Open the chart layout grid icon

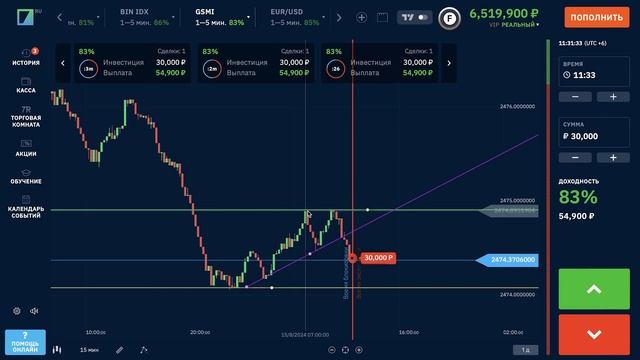(x=382, y=18)
